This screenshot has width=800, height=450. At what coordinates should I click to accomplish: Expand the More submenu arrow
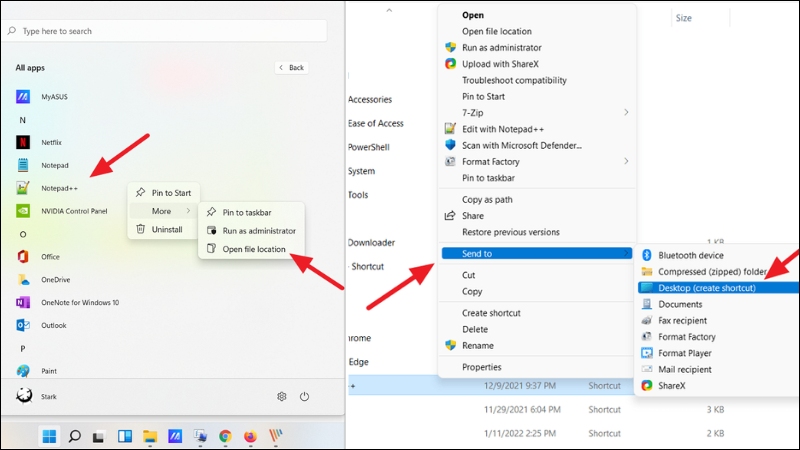coord(188,211)
